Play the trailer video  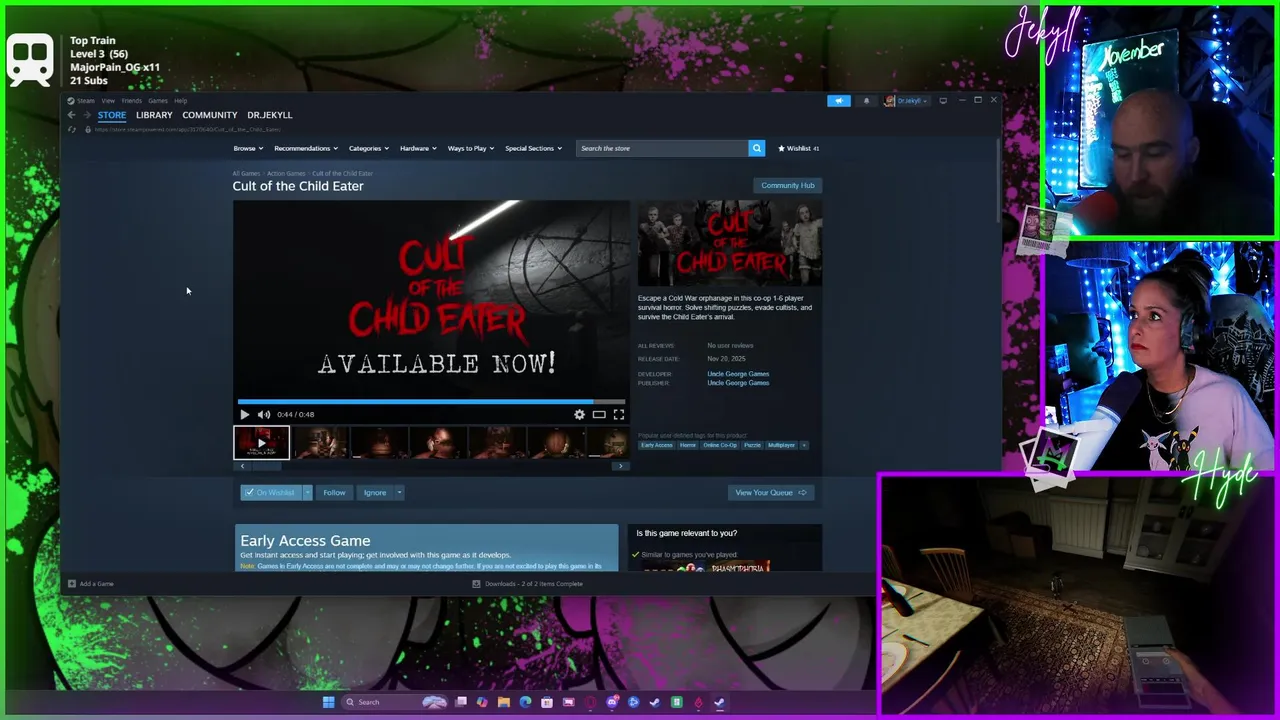[244, 414]
